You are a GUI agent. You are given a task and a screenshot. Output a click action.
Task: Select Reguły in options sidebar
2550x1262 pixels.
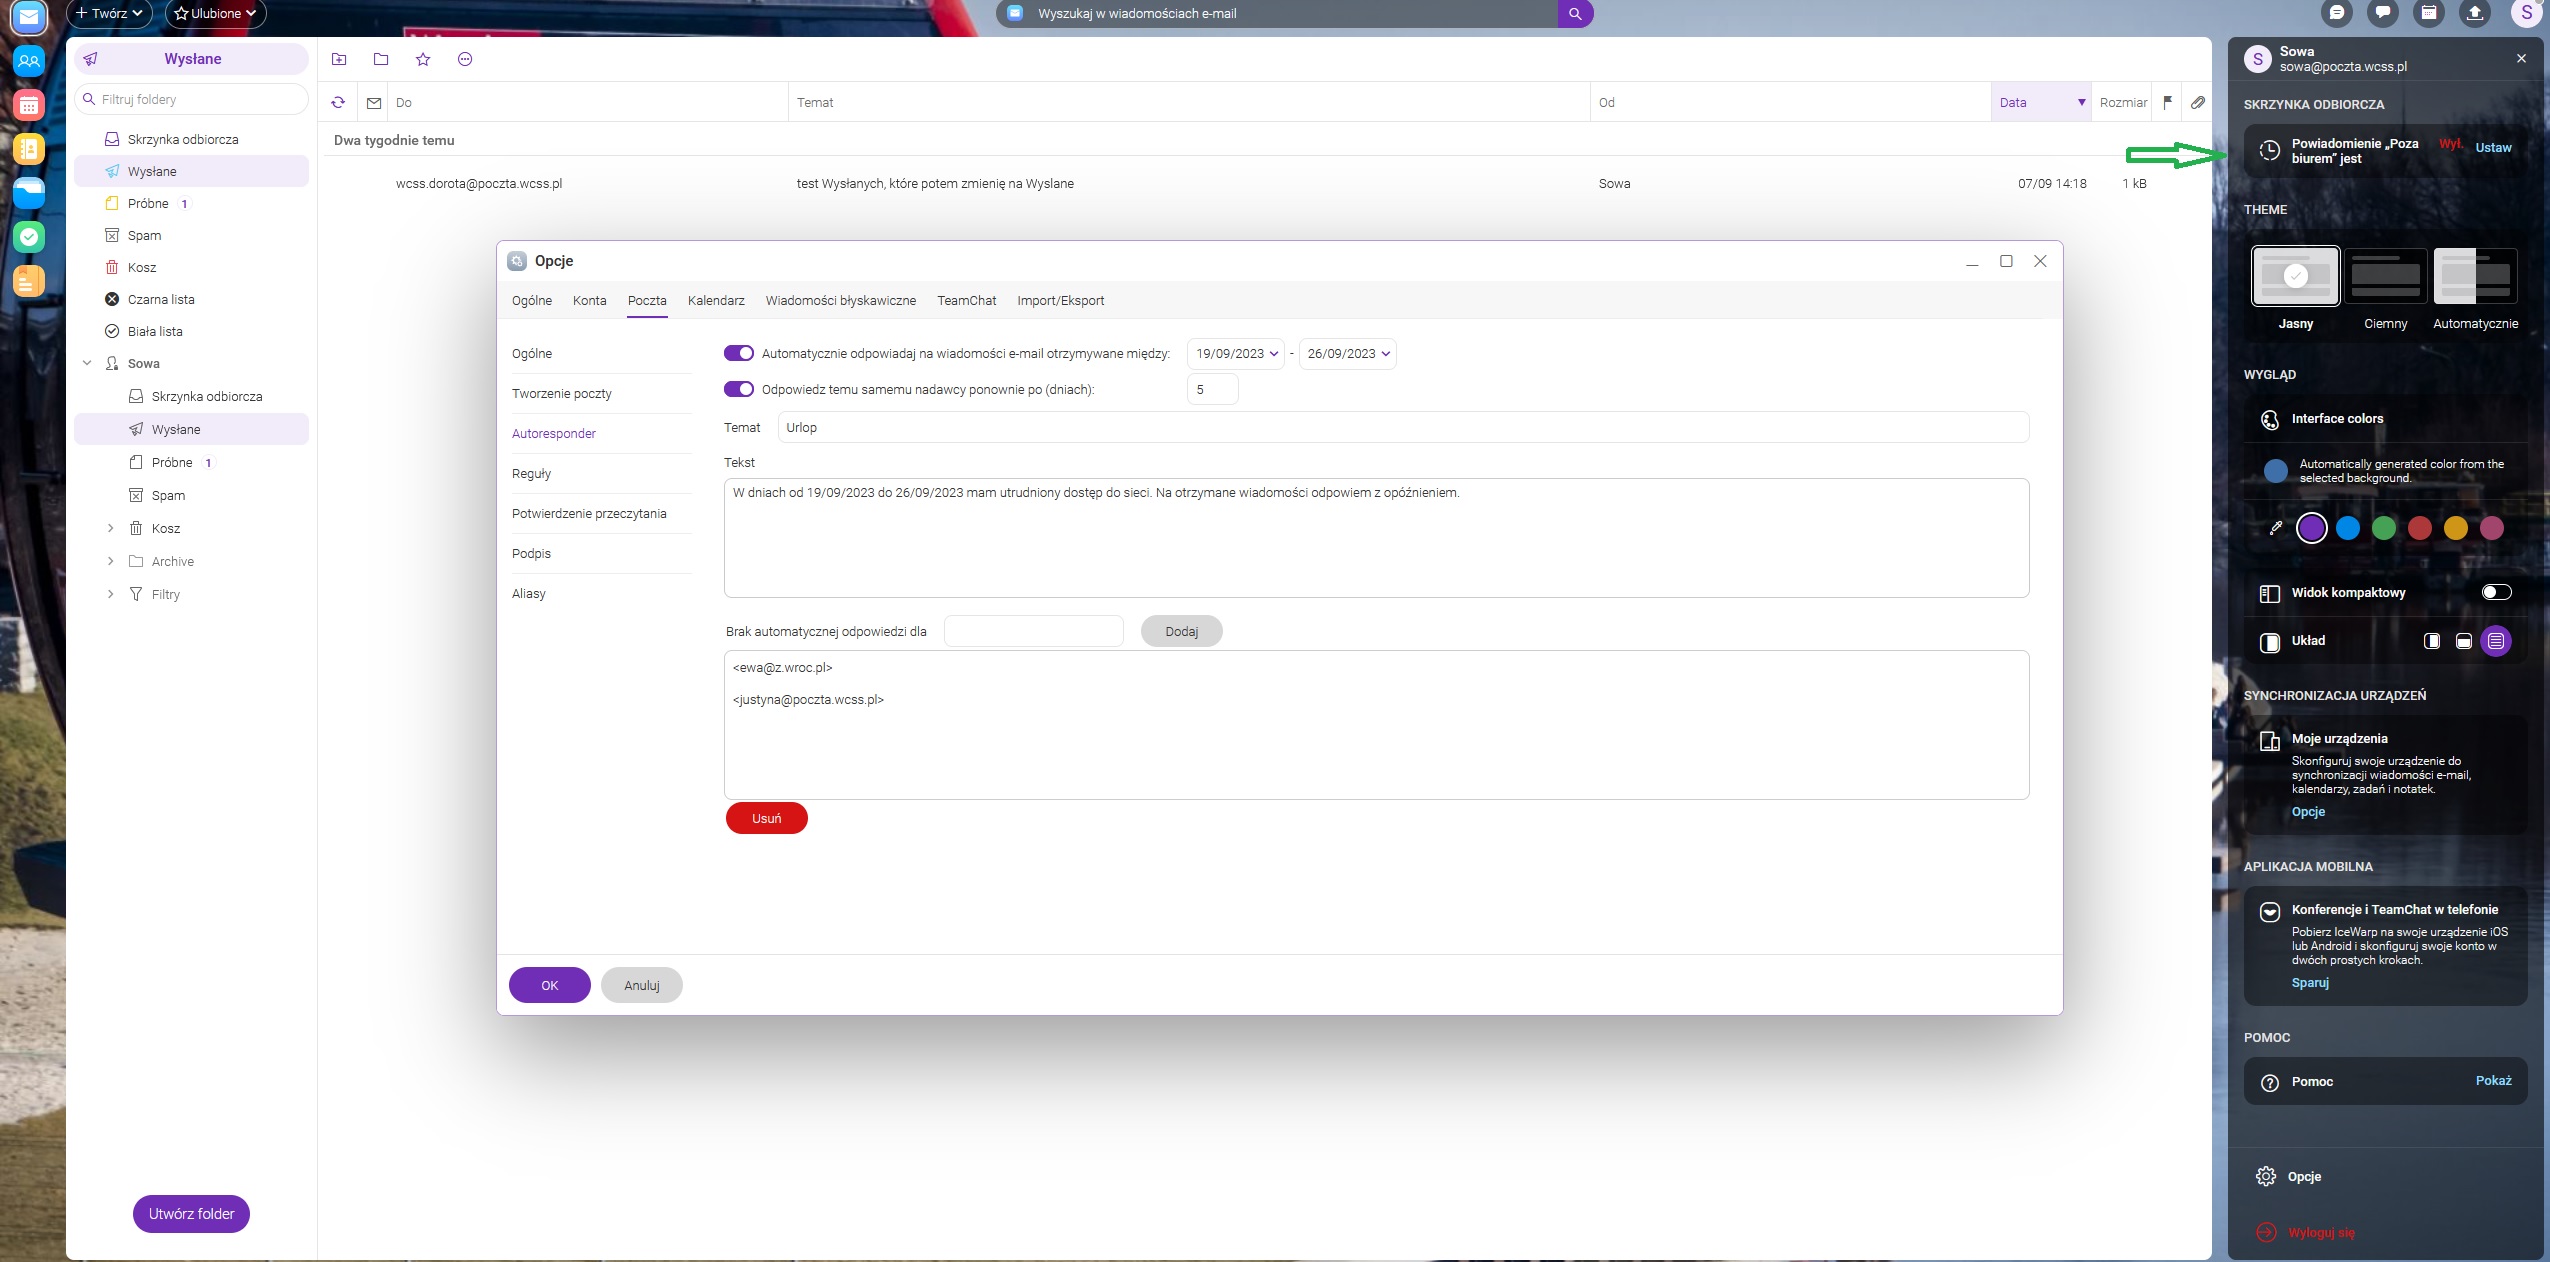coord(531,473)
